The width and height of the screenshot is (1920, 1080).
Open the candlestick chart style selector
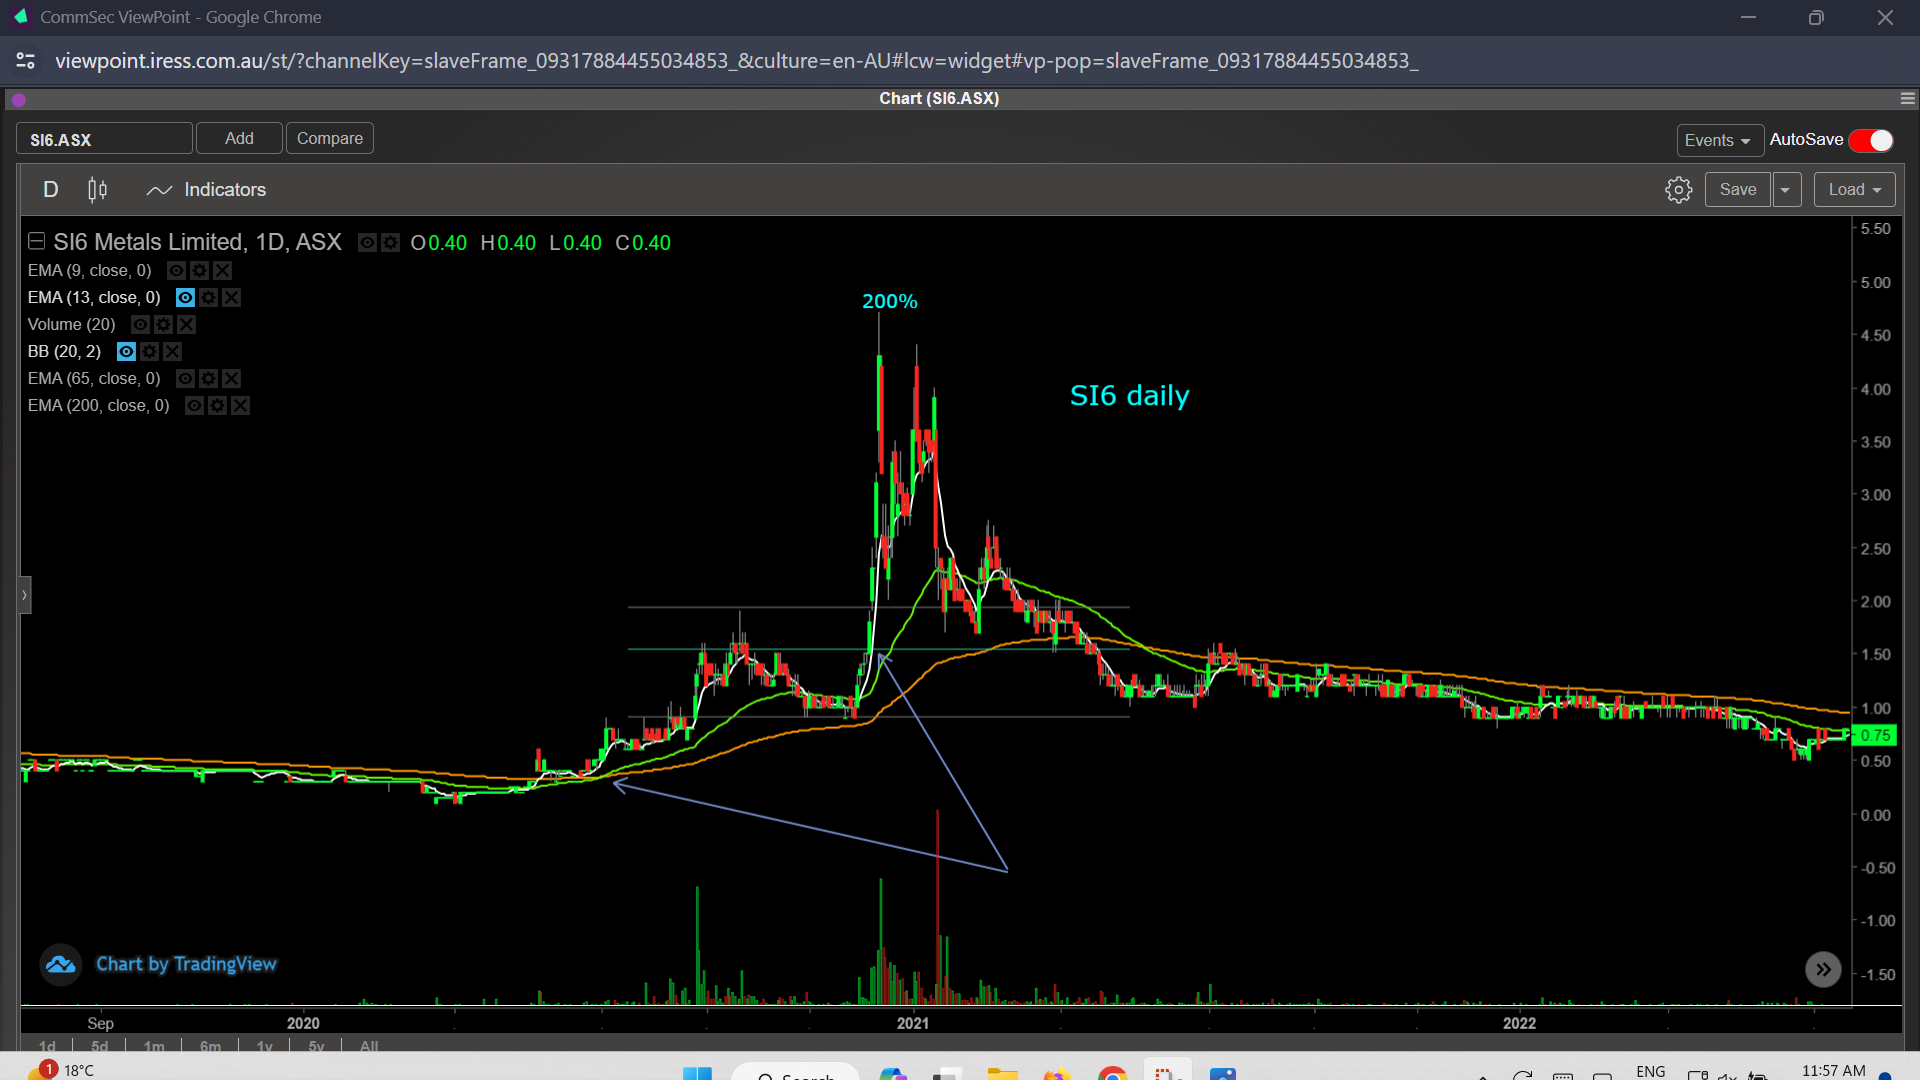[97, 190]
